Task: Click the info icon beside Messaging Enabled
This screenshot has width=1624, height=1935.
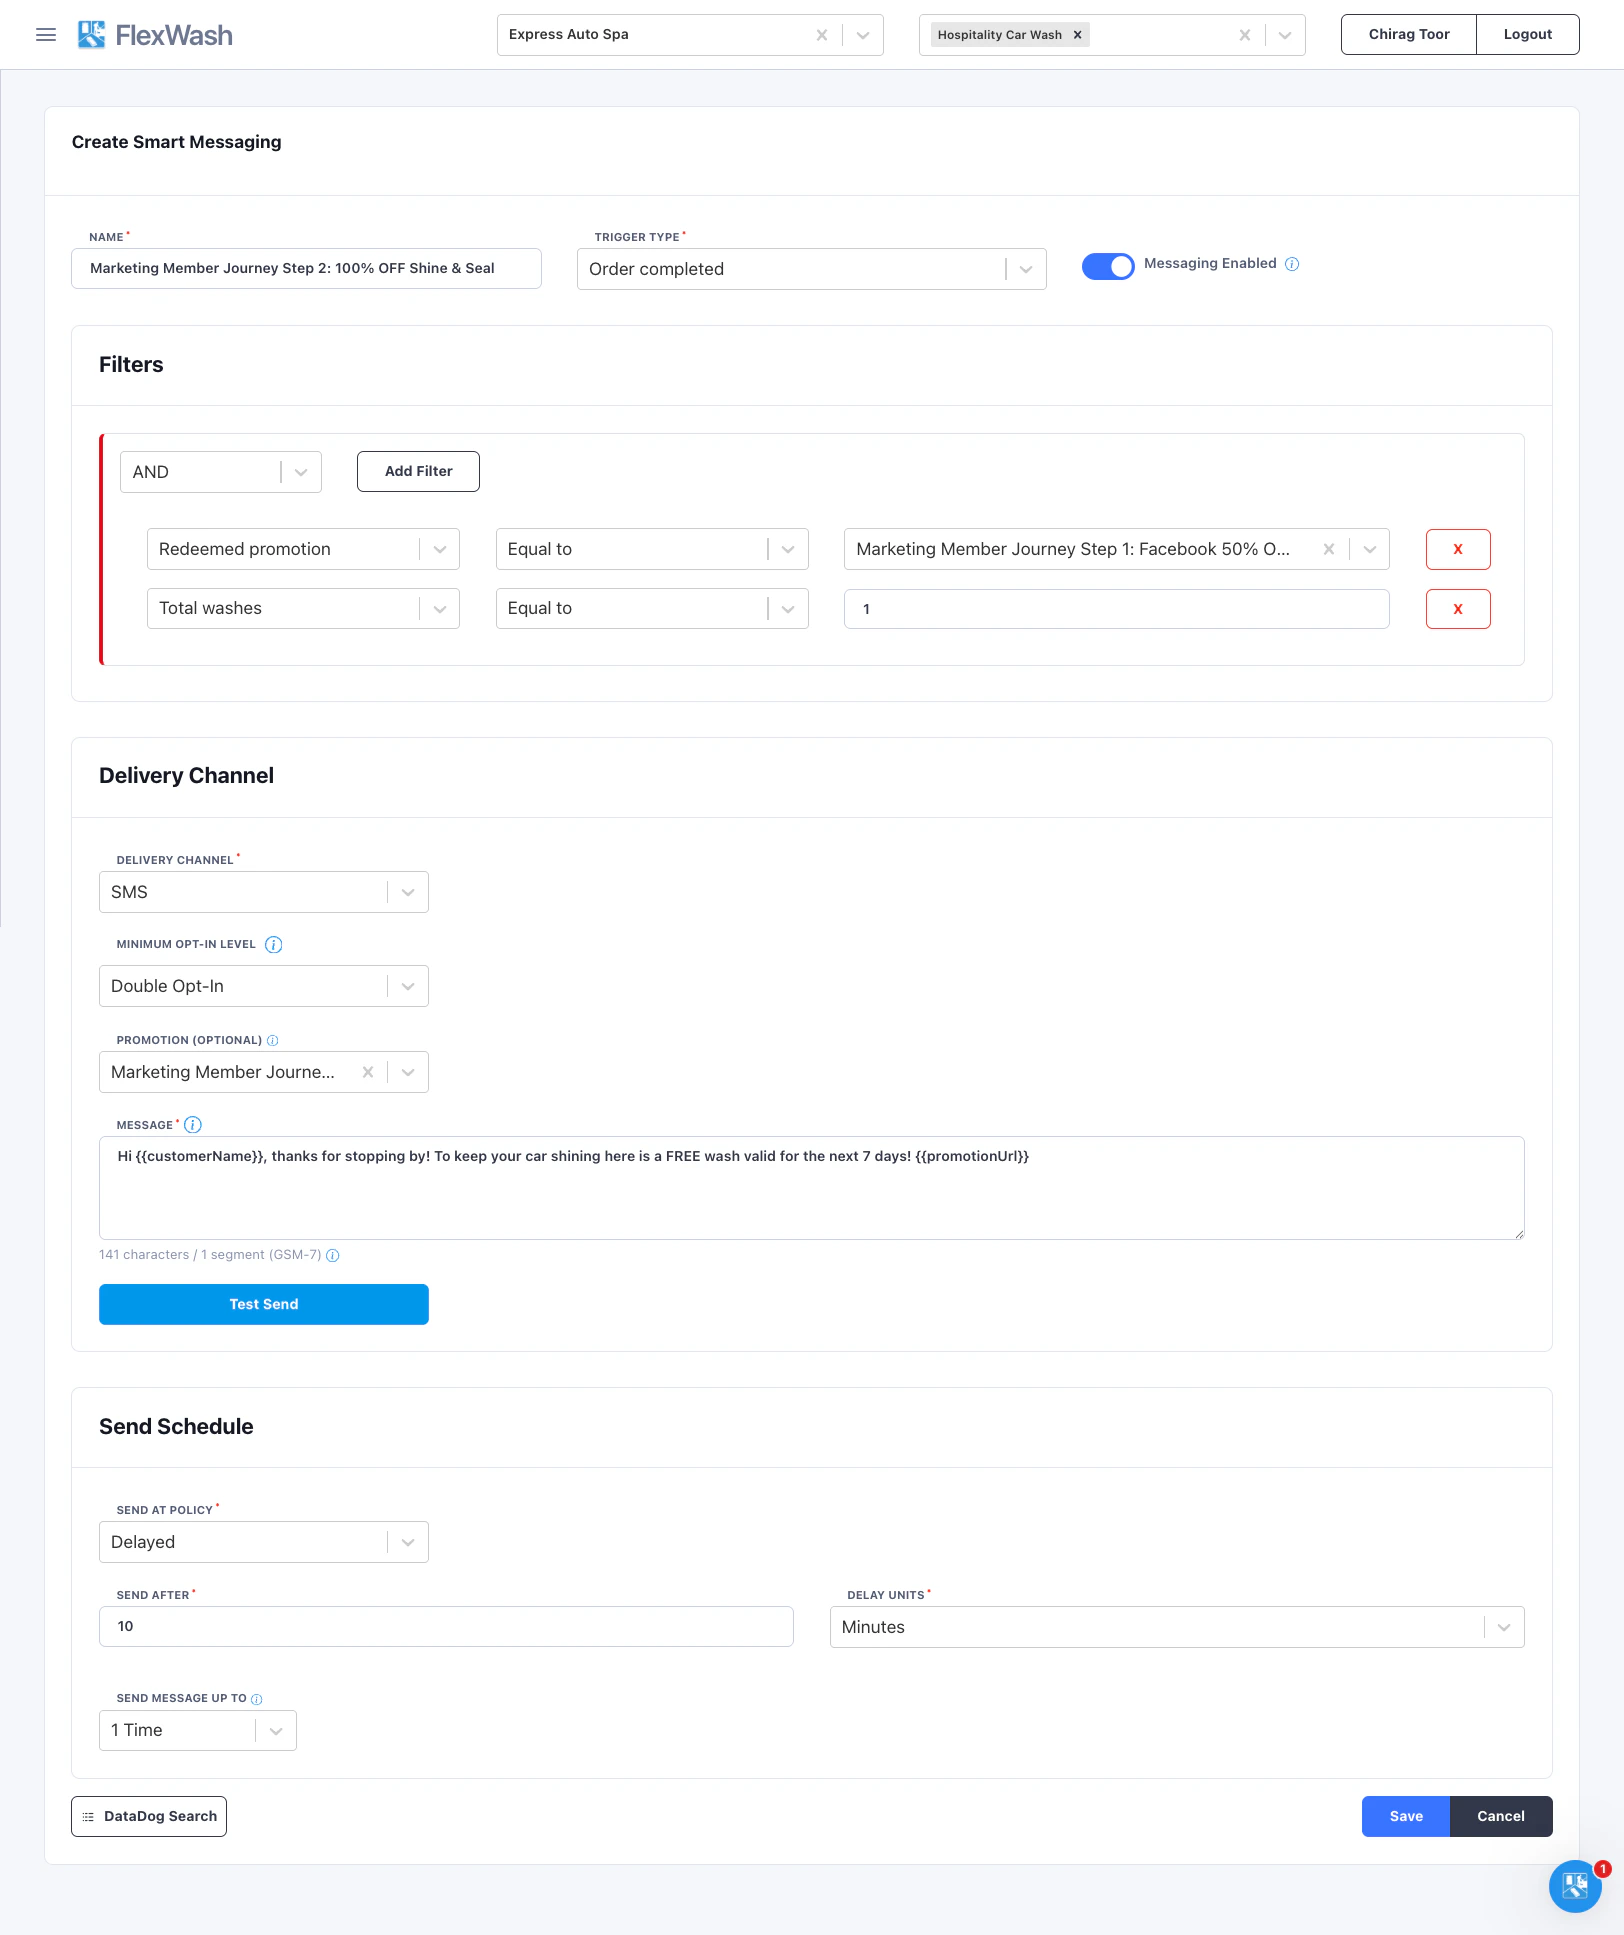Action: (x=1294, y=264)
